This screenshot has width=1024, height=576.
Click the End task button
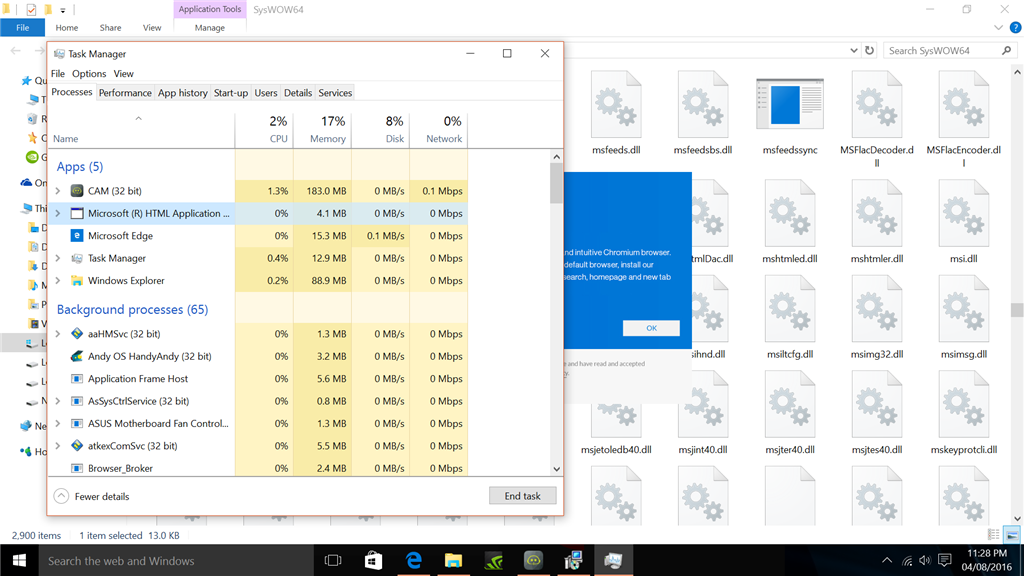(x=522, y=496)
